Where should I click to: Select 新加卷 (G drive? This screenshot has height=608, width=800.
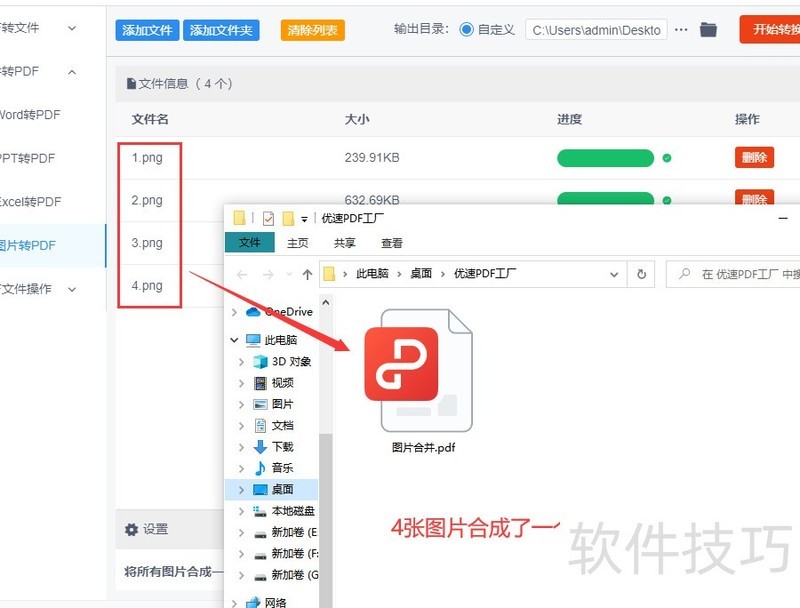tap(294, 575)
